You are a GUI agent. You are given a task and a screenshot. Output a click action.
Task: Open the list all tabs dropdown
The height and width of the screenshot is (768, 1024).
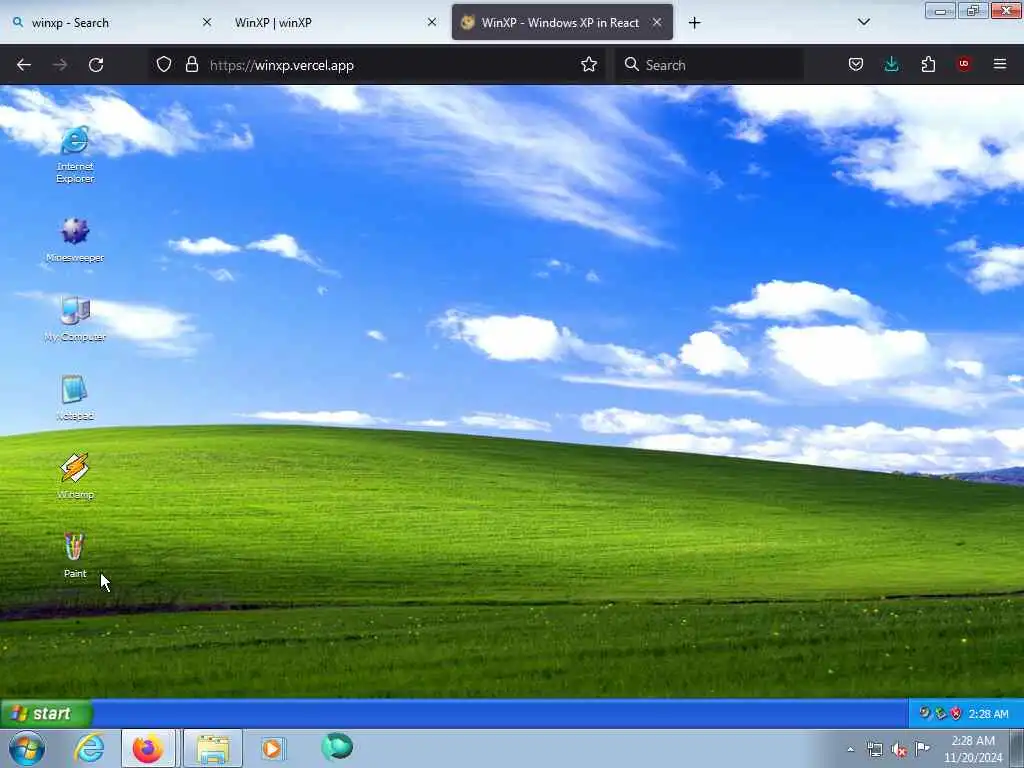863,22
